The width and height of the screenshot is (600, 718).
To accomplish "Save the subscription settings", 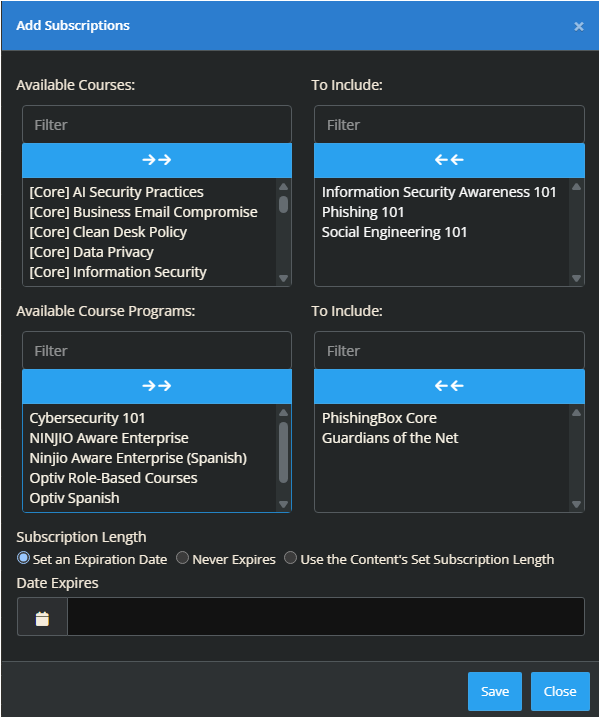I will point(495,691).
